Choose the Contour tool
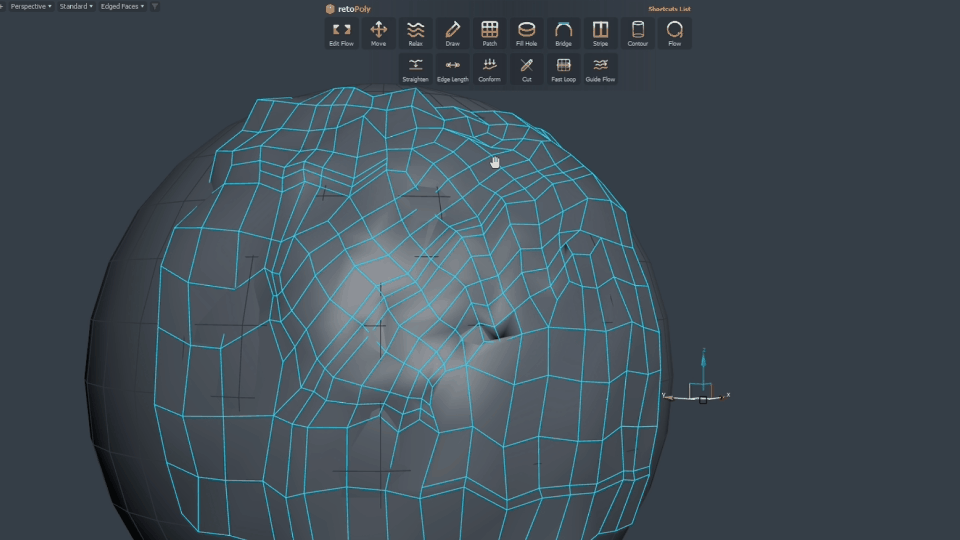 [637, 34]
